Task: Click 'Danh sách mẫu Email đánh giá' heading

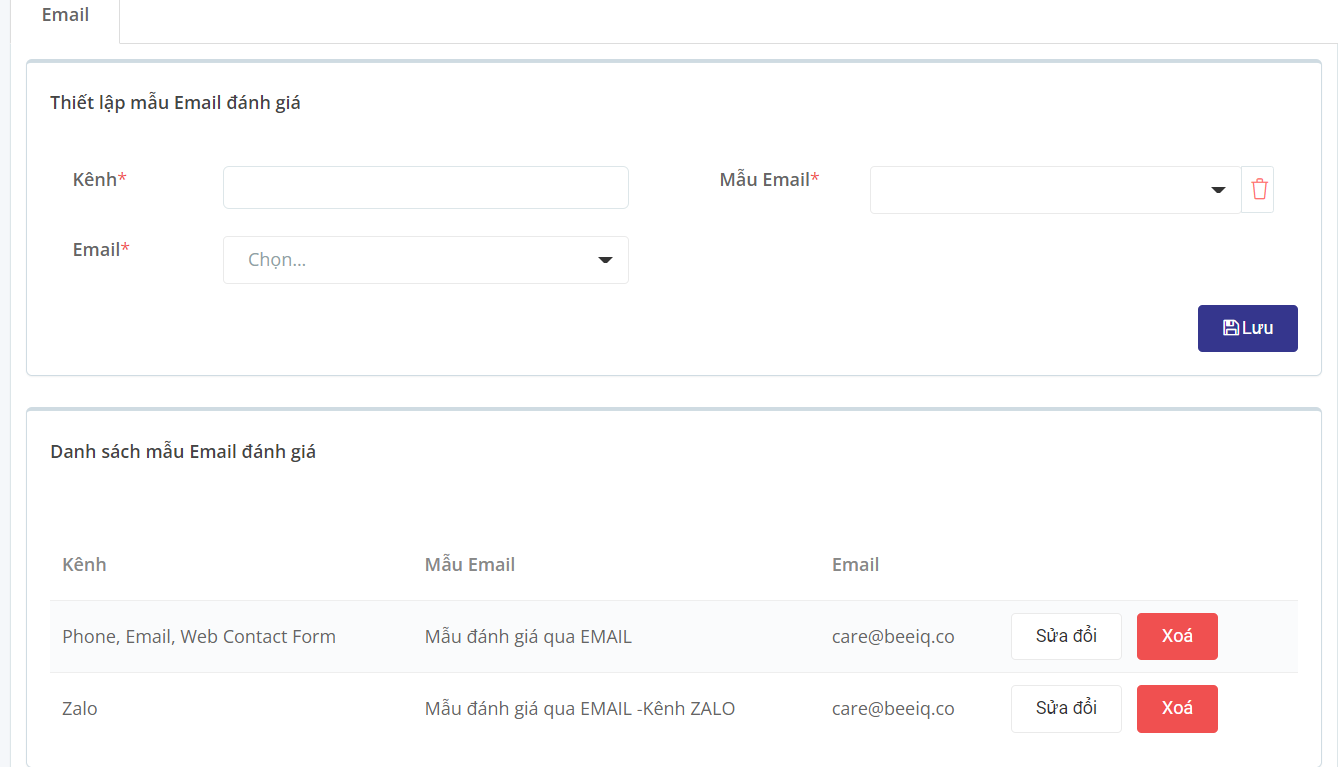Action: coord(183,452)
